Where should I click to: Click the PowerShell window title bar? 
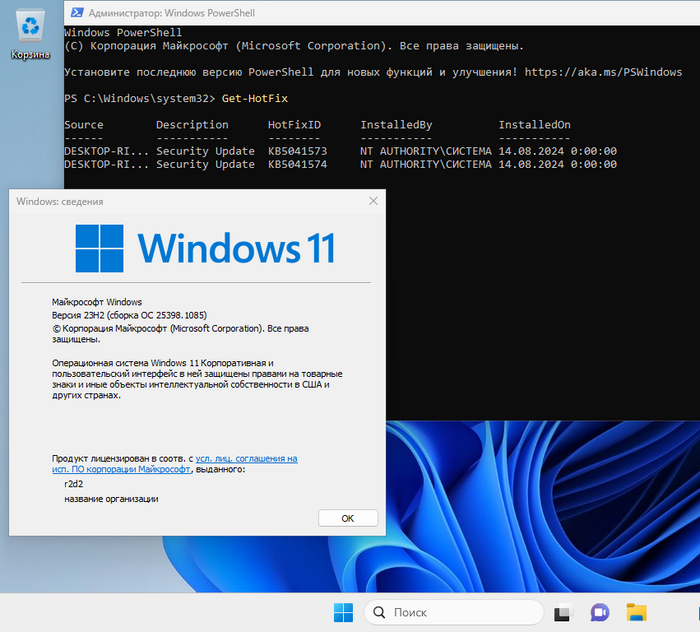pos(350,13)
